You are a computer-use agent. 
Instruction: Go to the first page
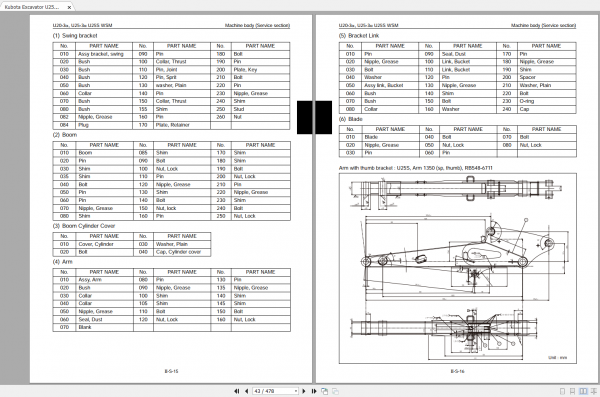236,391
